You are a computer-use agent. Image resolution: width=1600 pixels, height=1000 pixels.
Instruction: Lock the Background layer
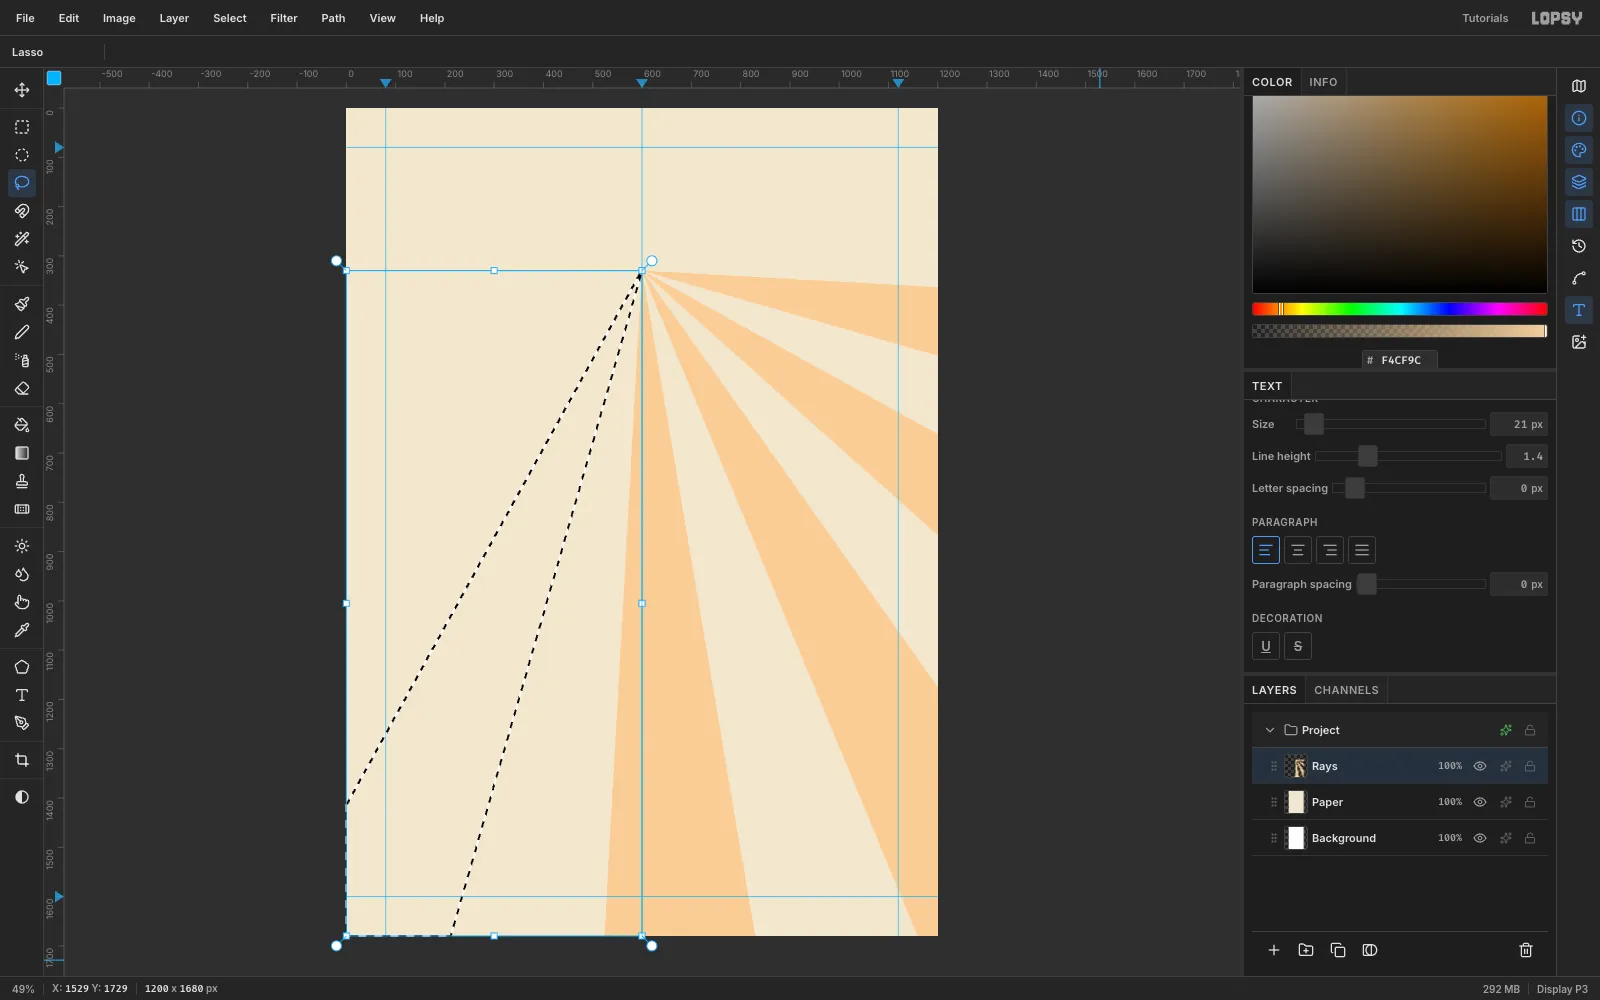tap(1530, 838)
